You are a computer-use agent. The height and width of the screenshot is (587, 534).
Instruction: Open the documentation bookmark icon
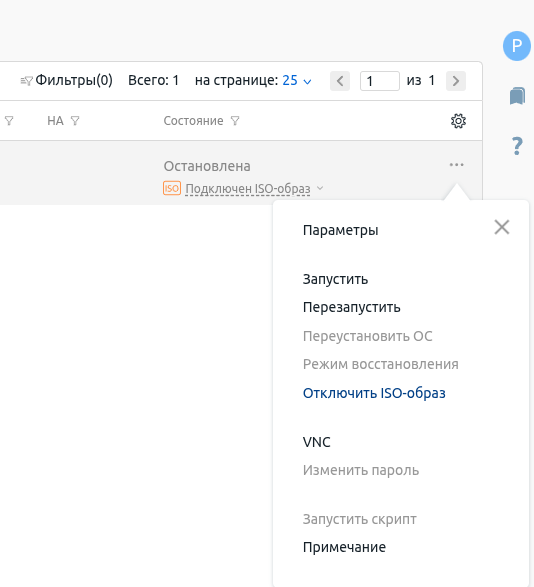click(x=517, y=96)
